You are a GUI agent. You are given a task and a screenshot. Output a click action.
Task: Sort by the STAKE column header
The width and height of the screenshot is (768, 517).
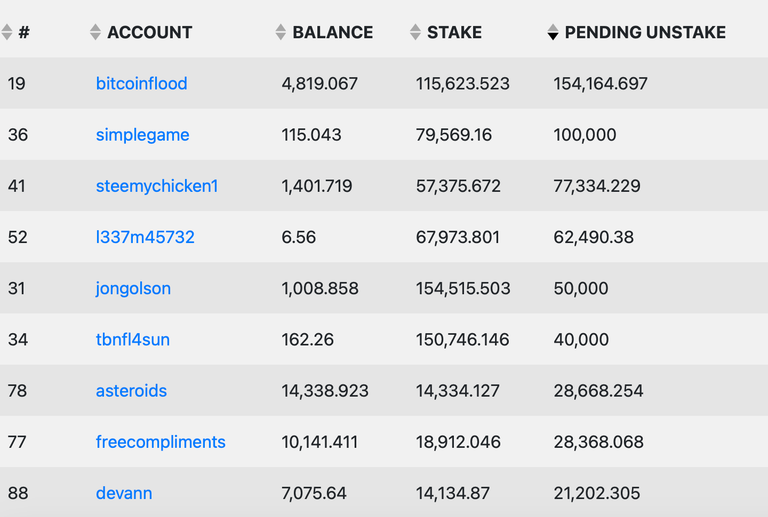click(x=455, y=32)
